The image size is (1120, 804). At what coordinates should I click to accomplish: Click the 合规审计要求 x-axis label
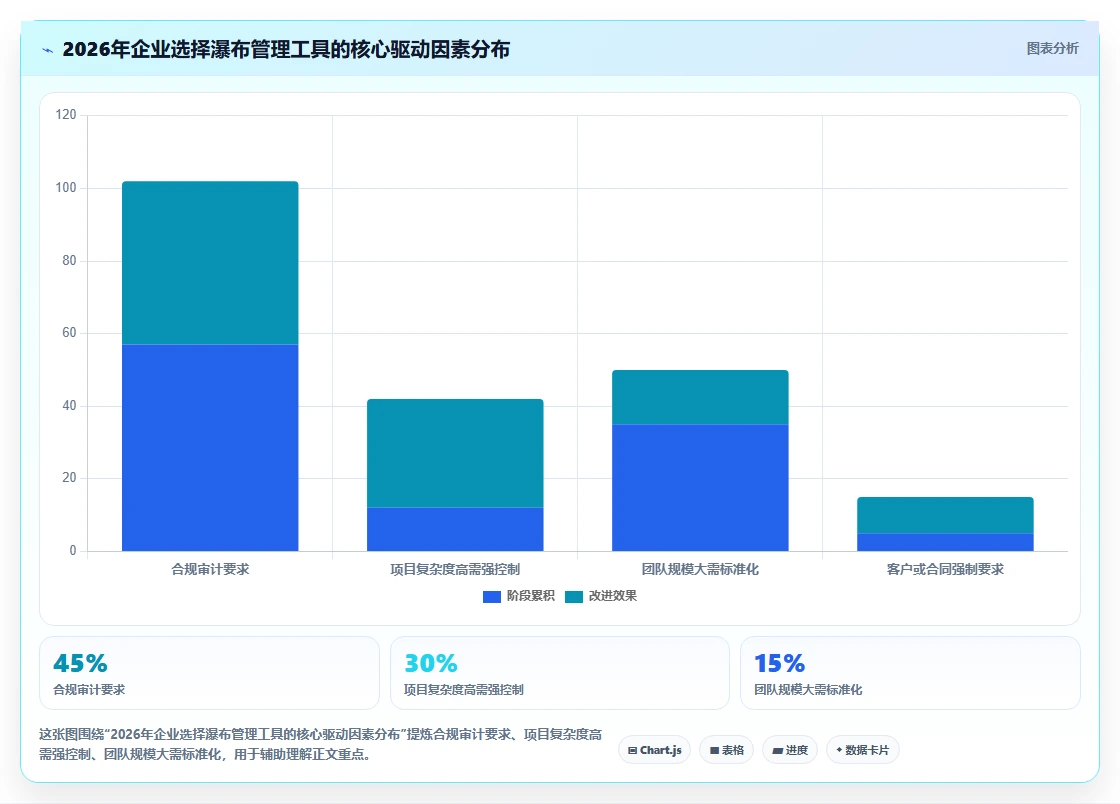tap(210, 569)
